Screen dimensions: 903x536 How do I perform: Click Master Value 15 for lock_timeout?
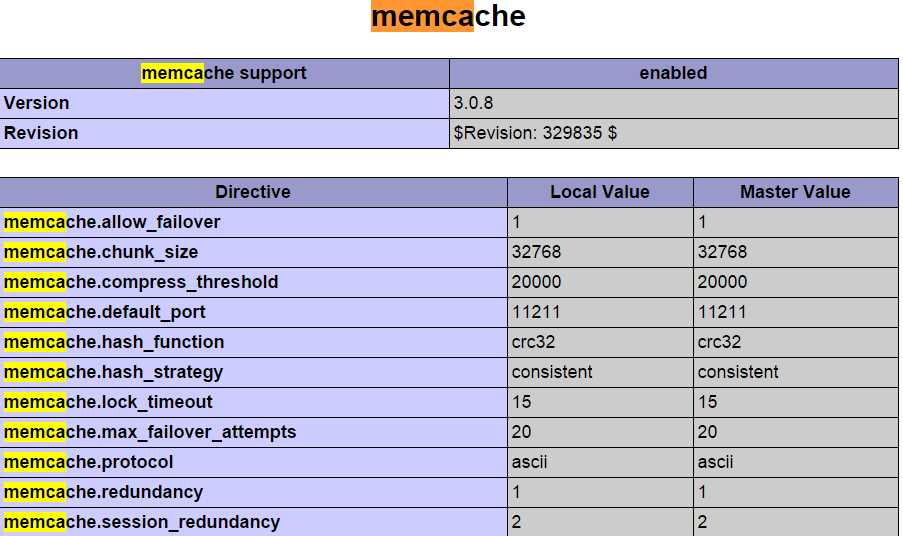(708, 402)
